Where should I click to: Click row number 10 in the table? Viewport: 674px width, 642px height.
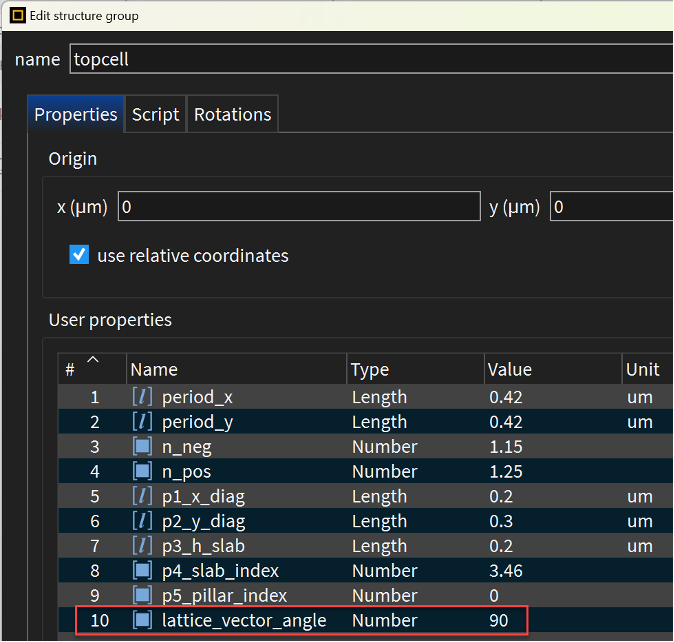coord(99,621)
